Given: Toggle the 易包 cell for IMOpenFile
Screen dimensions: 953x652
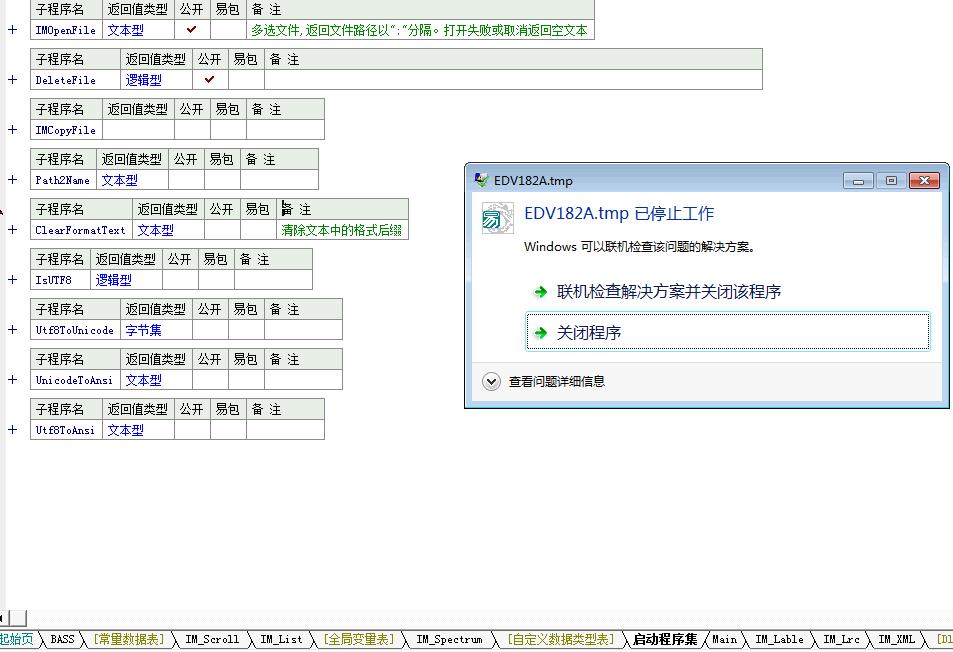Looking at the screenshot, I should click(x=228, y=30).
